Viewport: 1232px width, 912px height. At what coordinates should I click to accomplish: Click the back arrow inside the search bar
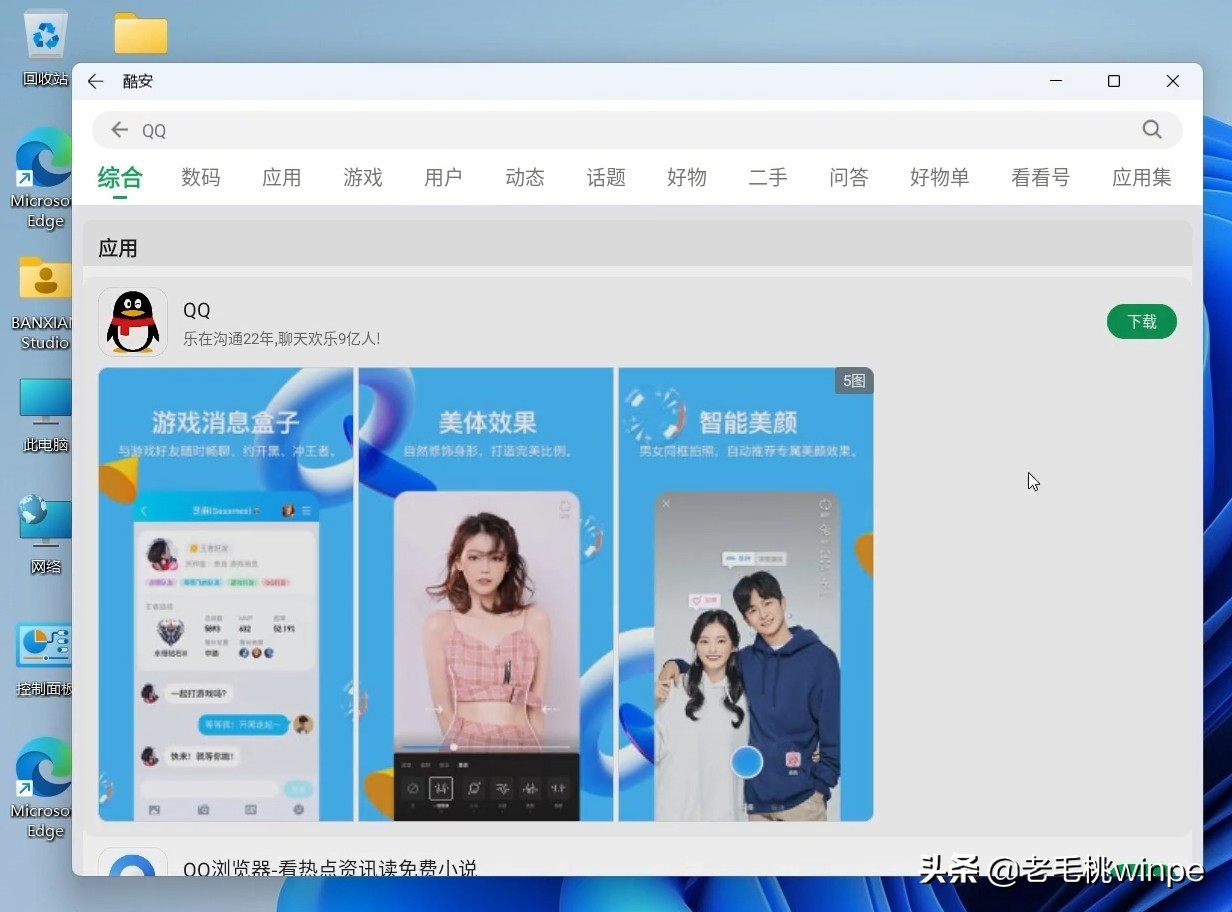coord(120,130)
